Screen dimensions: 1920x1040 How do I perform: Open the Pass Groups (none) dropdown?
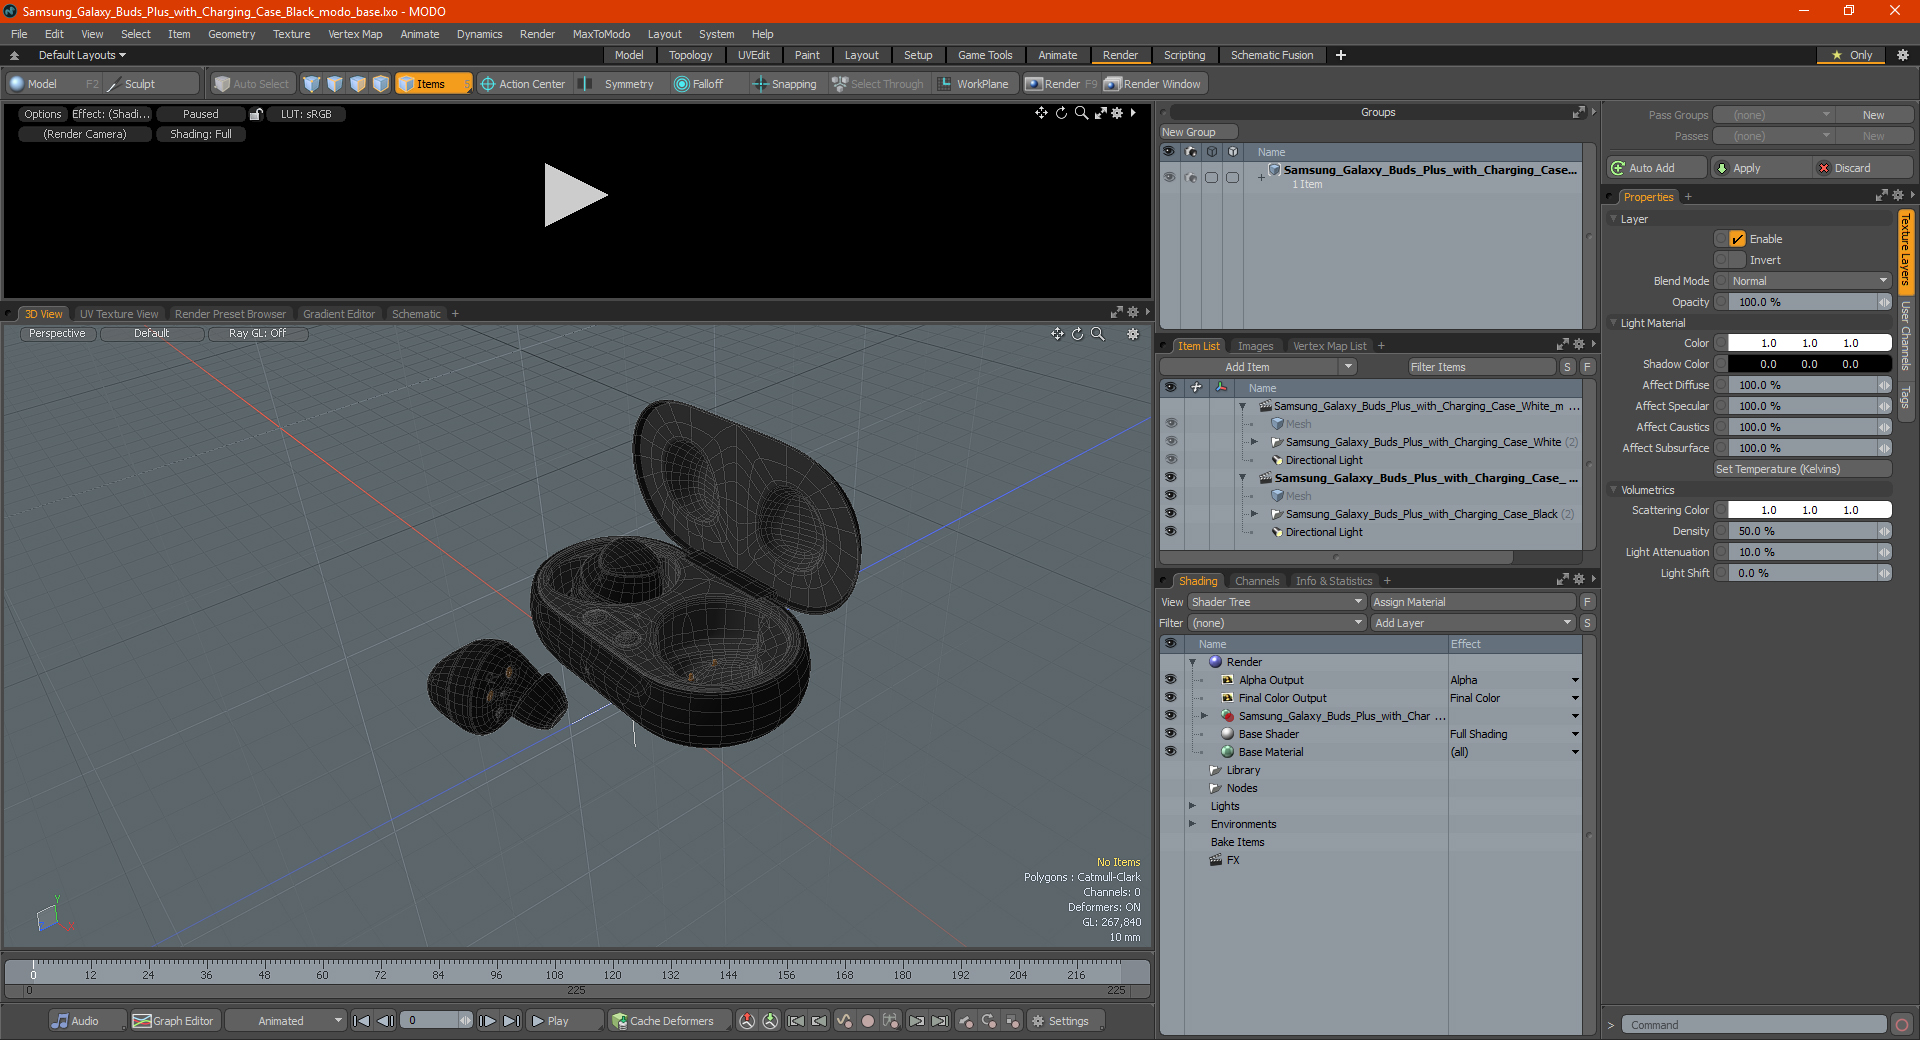[1774, 115]
